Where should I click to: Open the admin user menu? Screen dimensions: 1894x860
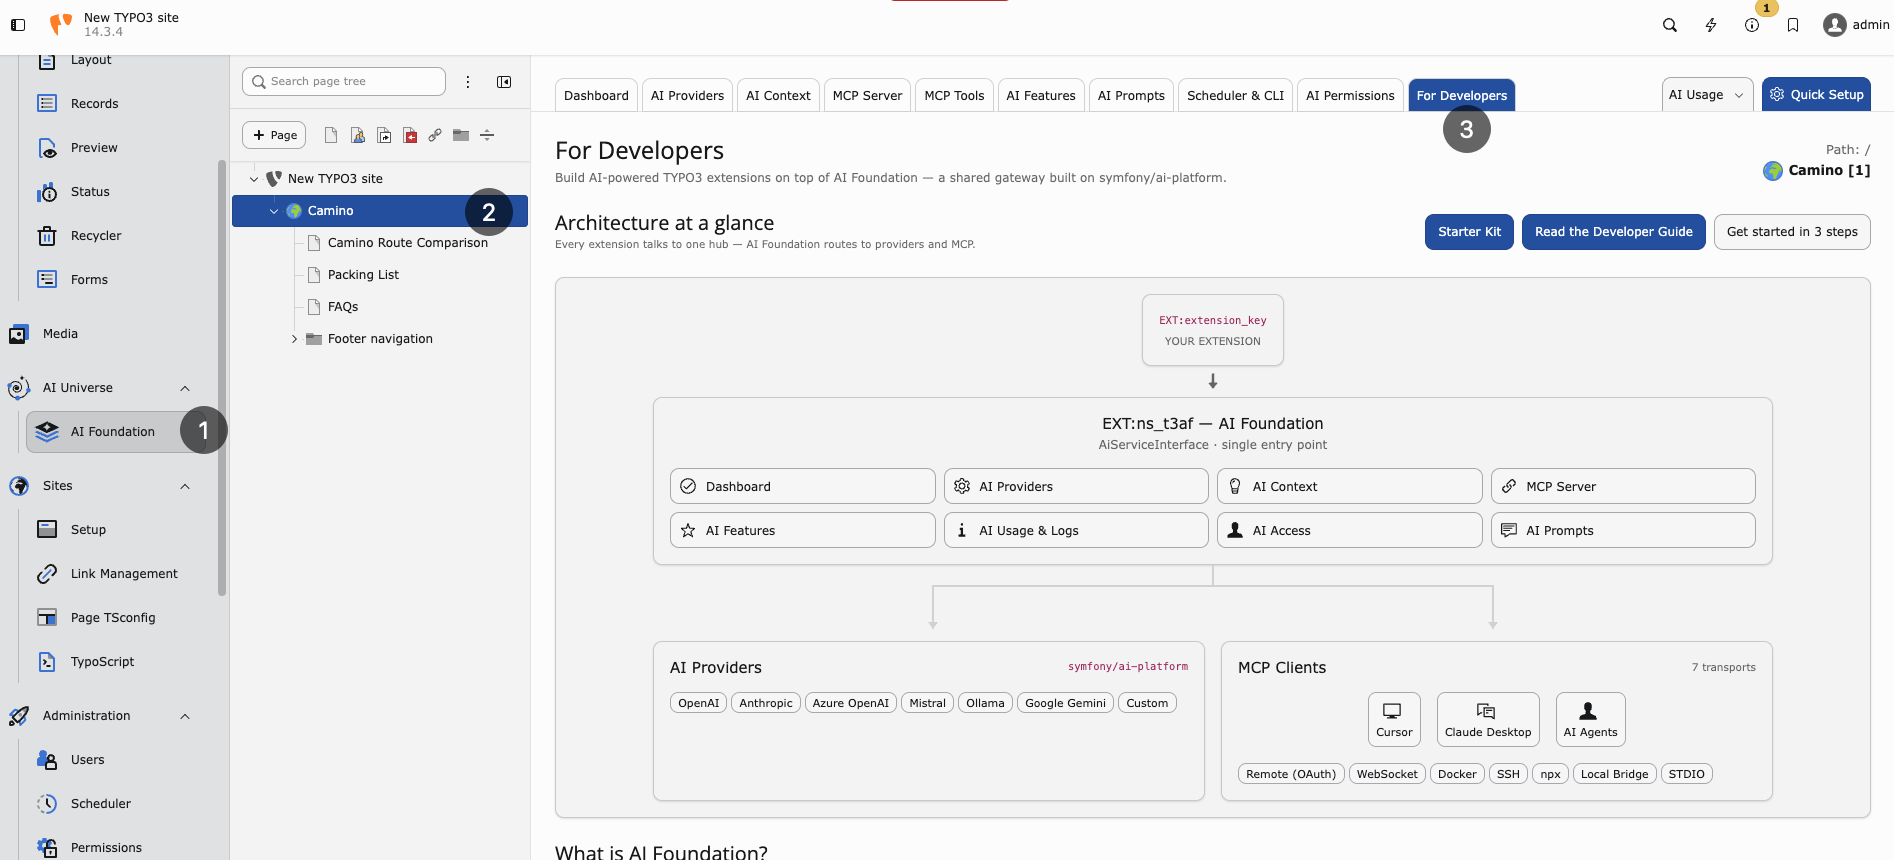1856,25
